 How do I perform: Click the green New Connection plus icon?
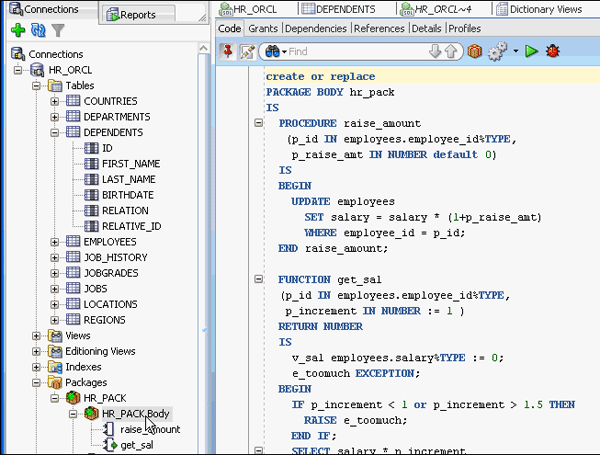click(17, 31)
